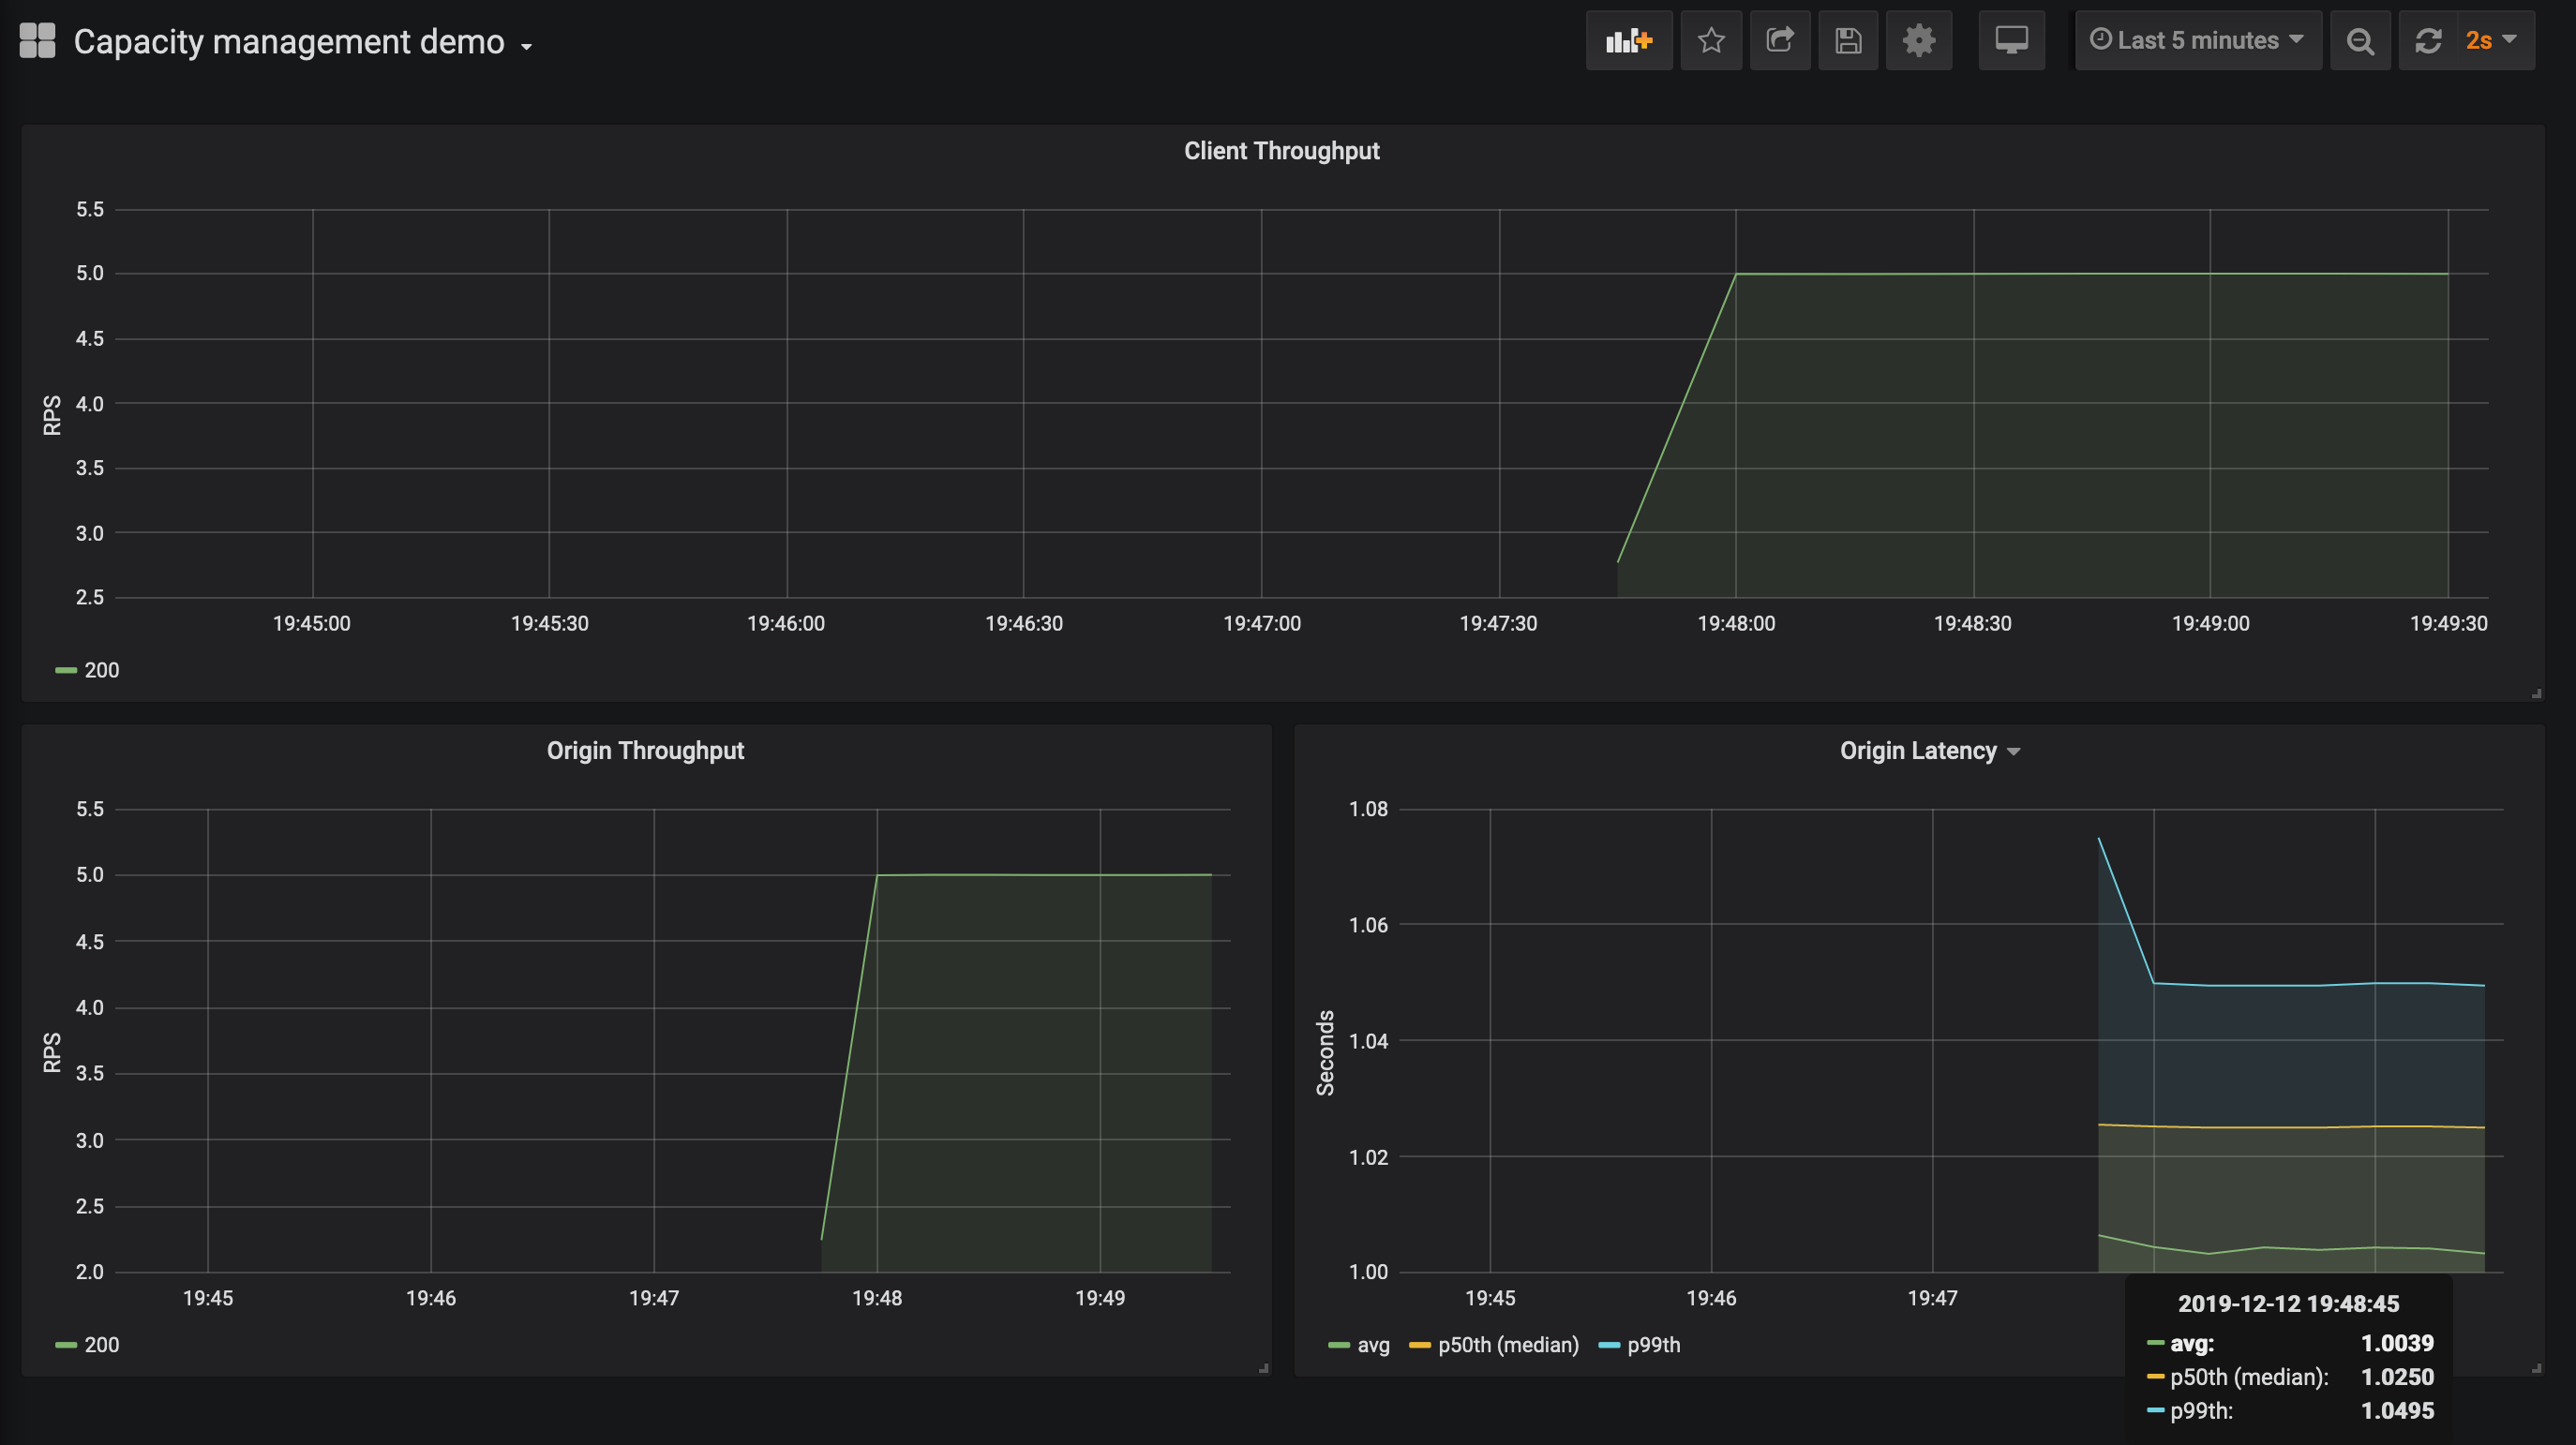Click the 19:49:30 label on Client Throughput axis

(x=2448, y=623)
